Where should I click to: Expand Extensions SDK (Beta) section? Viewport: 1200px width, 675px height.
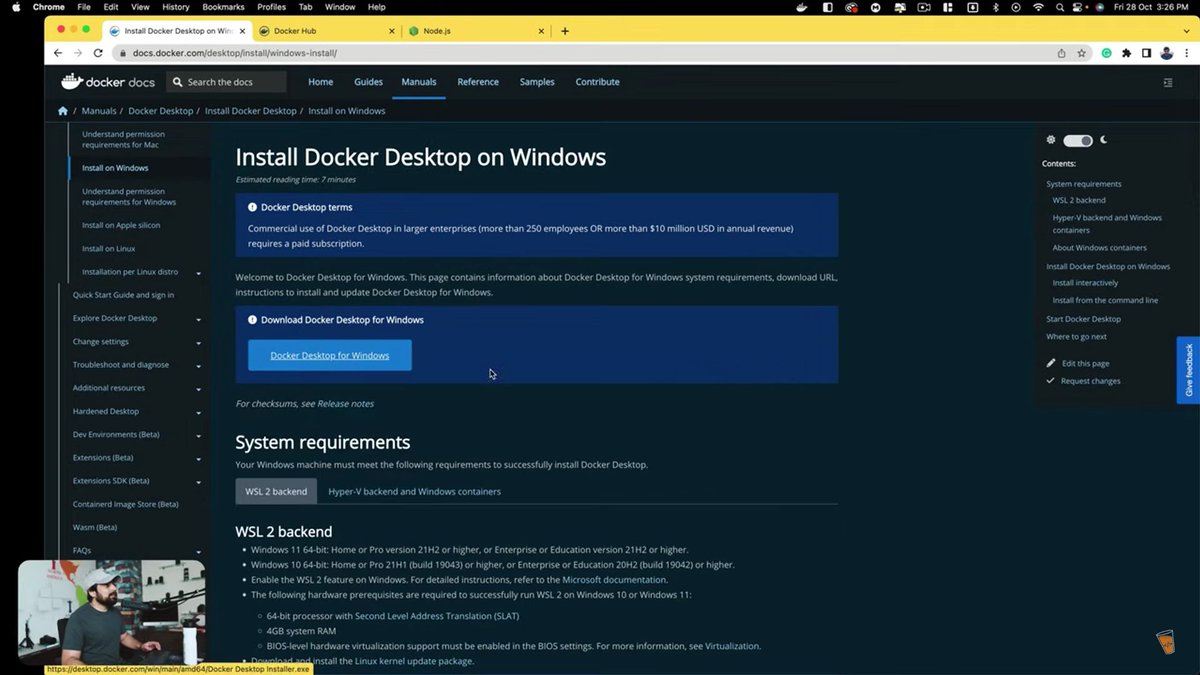click(199, 481)
